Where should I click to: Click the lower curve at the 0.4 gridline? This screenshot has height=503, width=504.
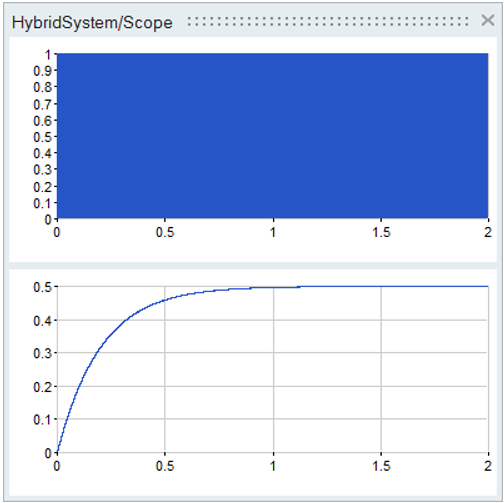[x=125, y=320]
